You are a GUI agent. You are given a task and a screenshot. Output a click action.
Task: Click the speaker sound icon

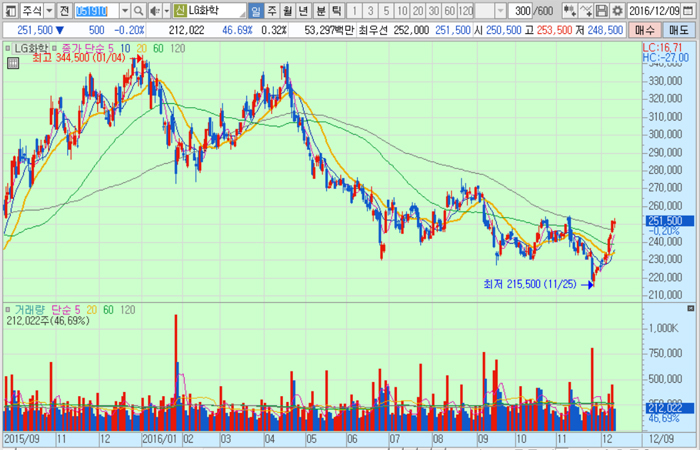[155, 10]
